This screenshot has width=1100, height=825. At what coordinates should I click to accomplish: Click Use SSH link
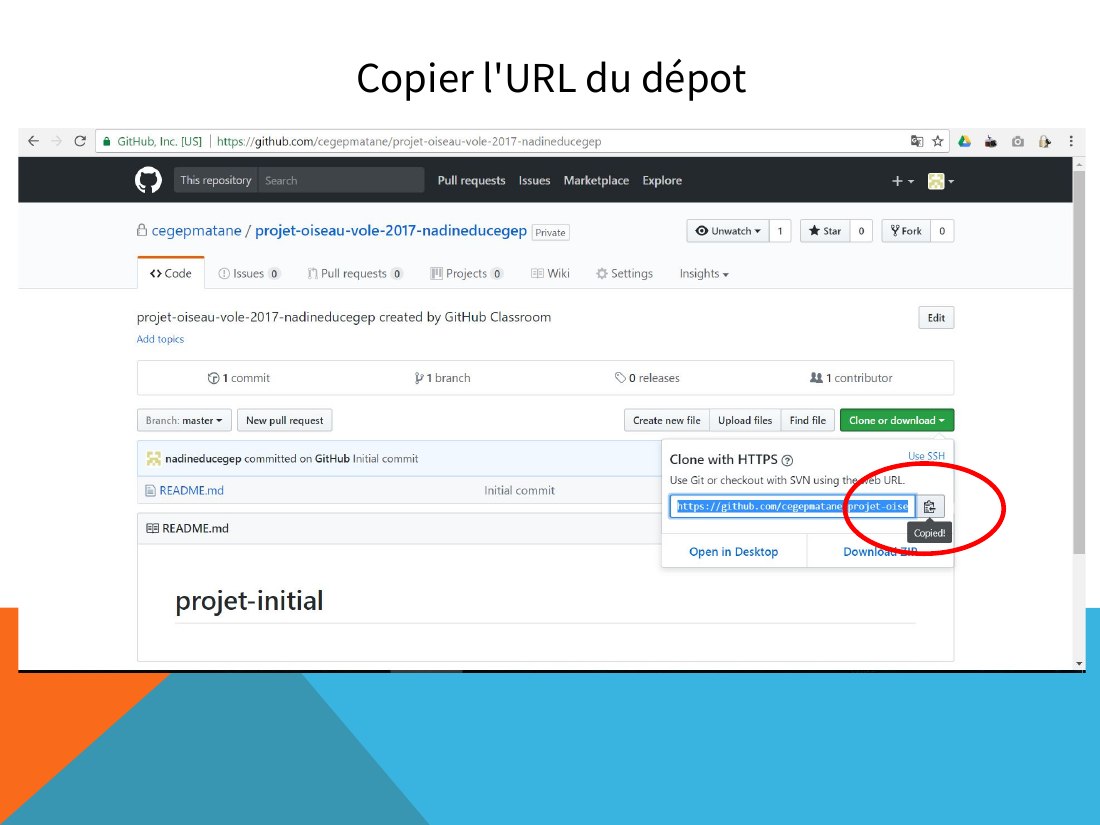click(x=926, y=456)
